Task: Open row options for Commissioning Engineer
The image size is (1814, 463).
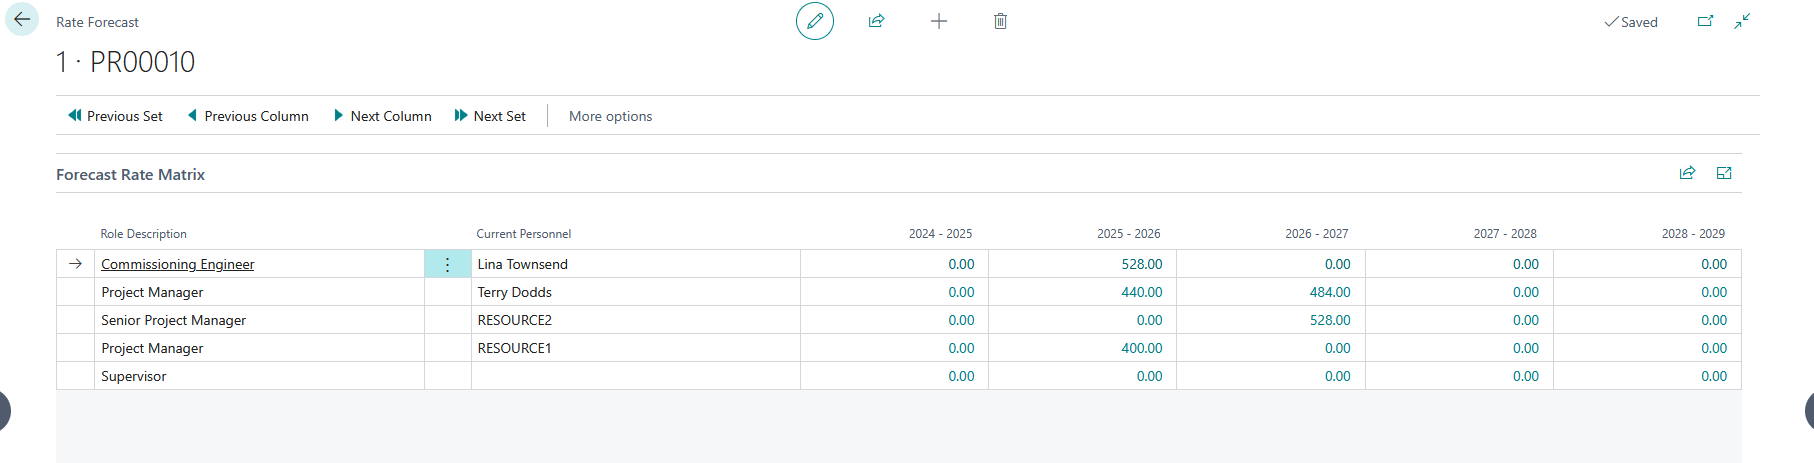Action: pos(447,264)
